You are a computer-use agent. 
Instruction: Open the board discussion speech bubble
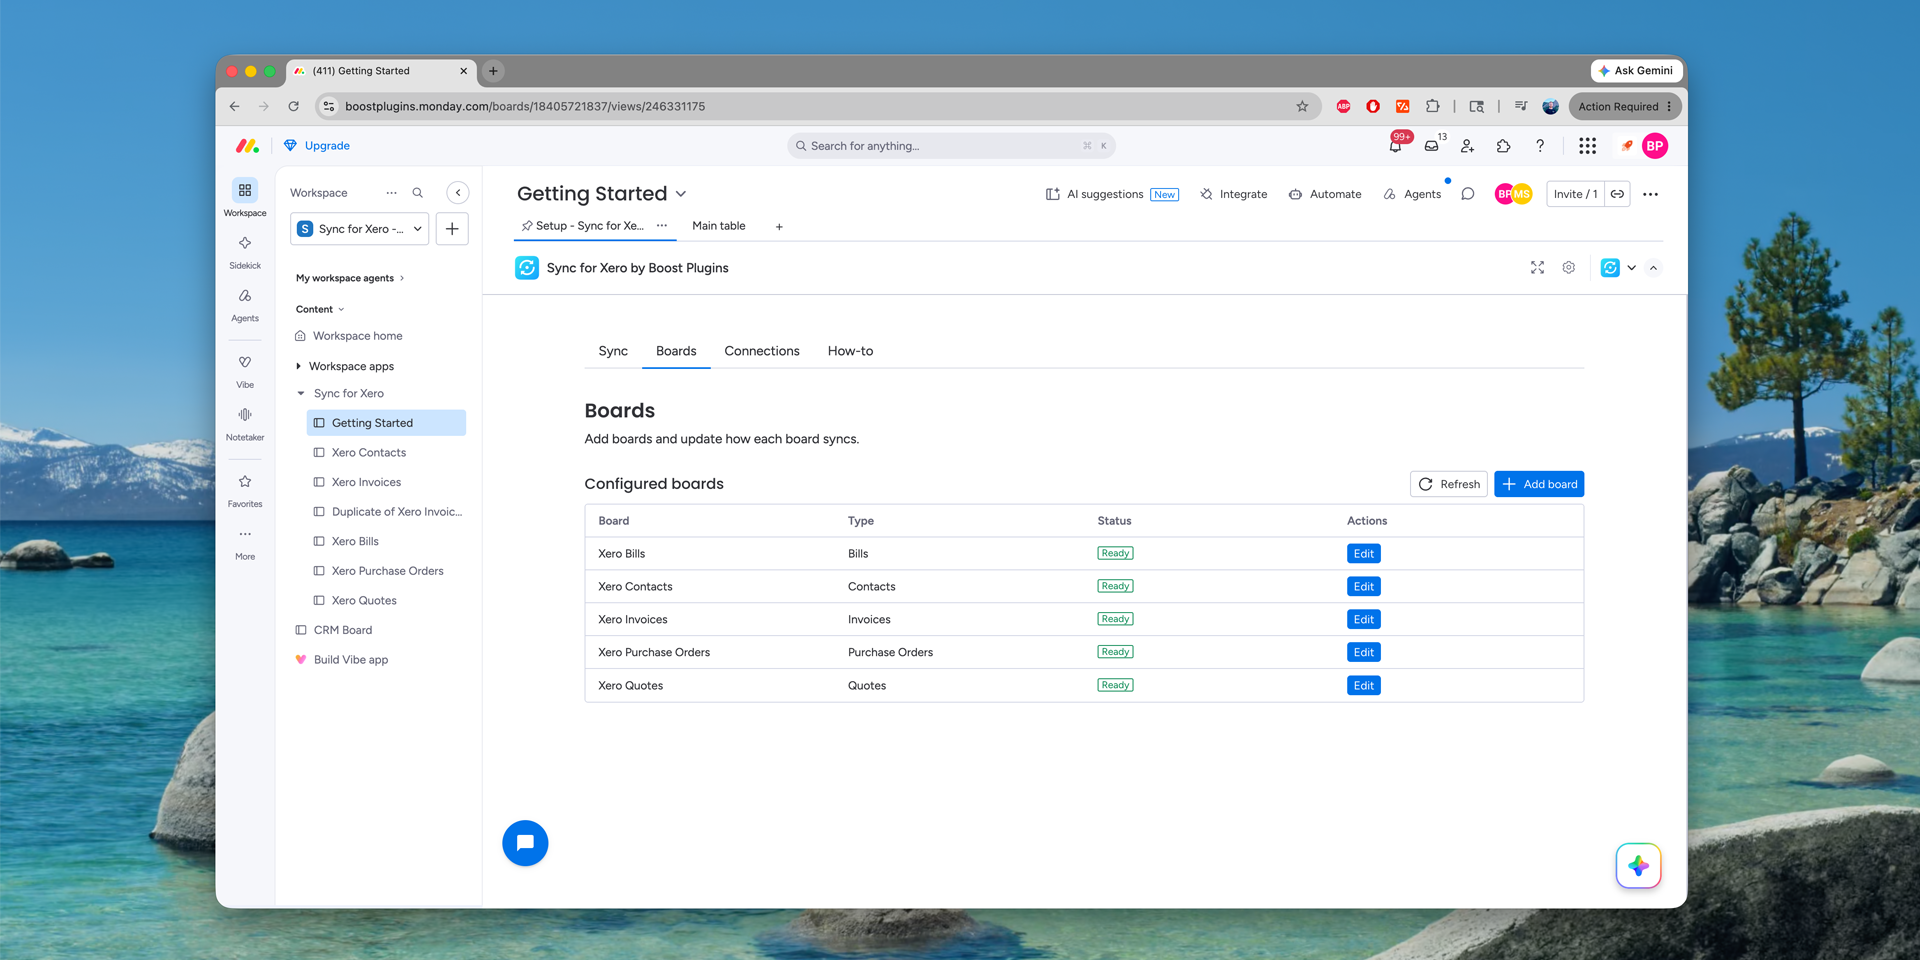point(1467,194)
